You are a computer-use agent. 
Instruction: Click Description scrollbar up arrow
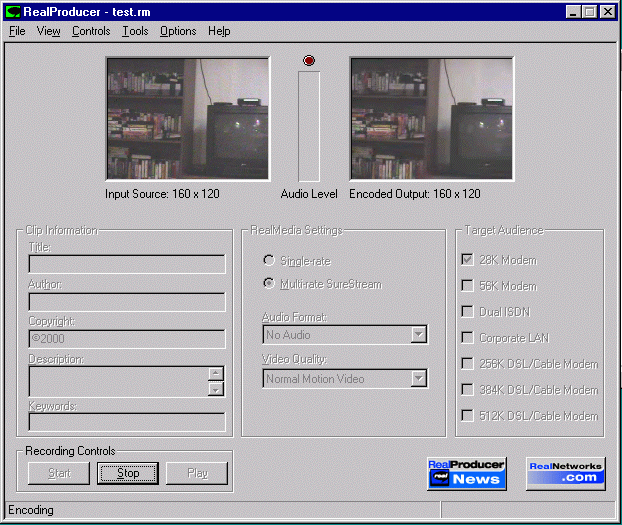coord(216,374)
